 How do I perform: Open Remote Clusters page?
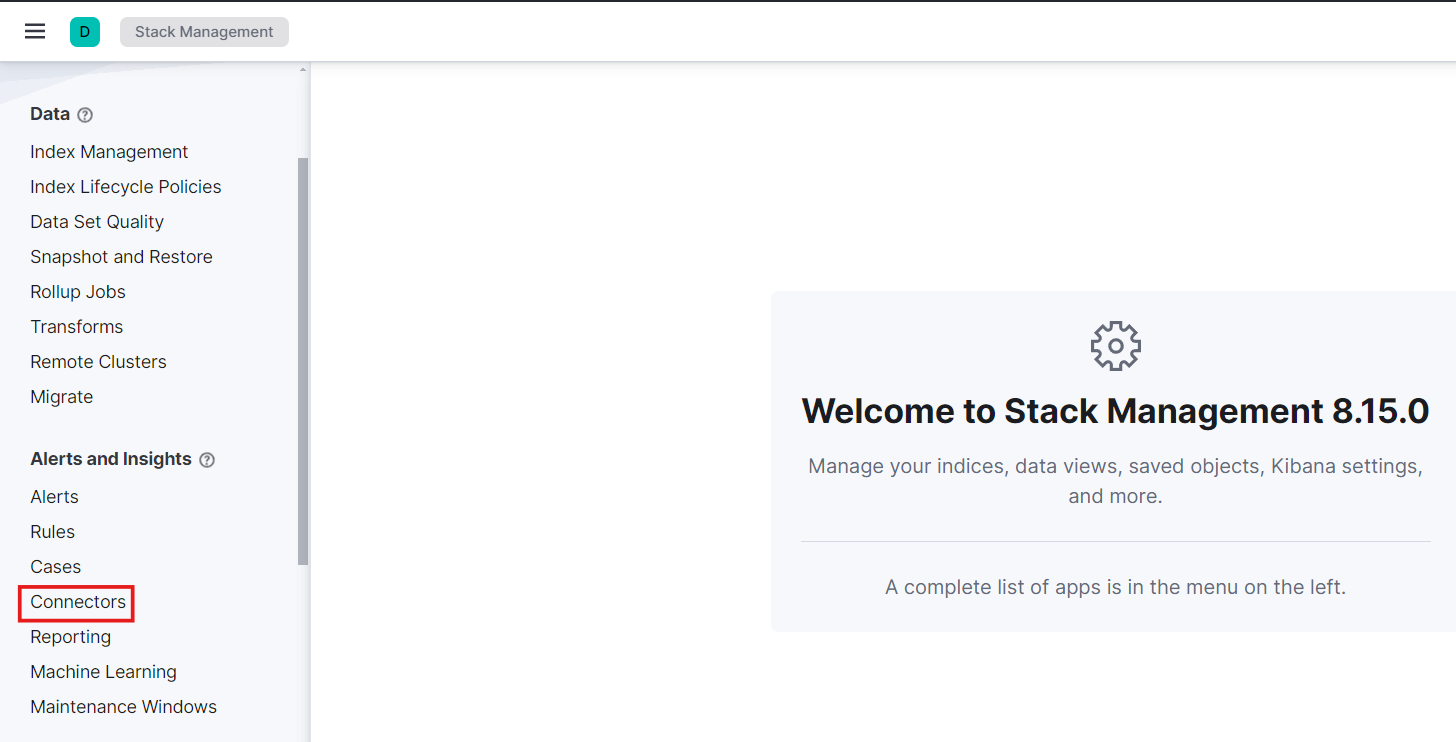[x=98, y=362]
